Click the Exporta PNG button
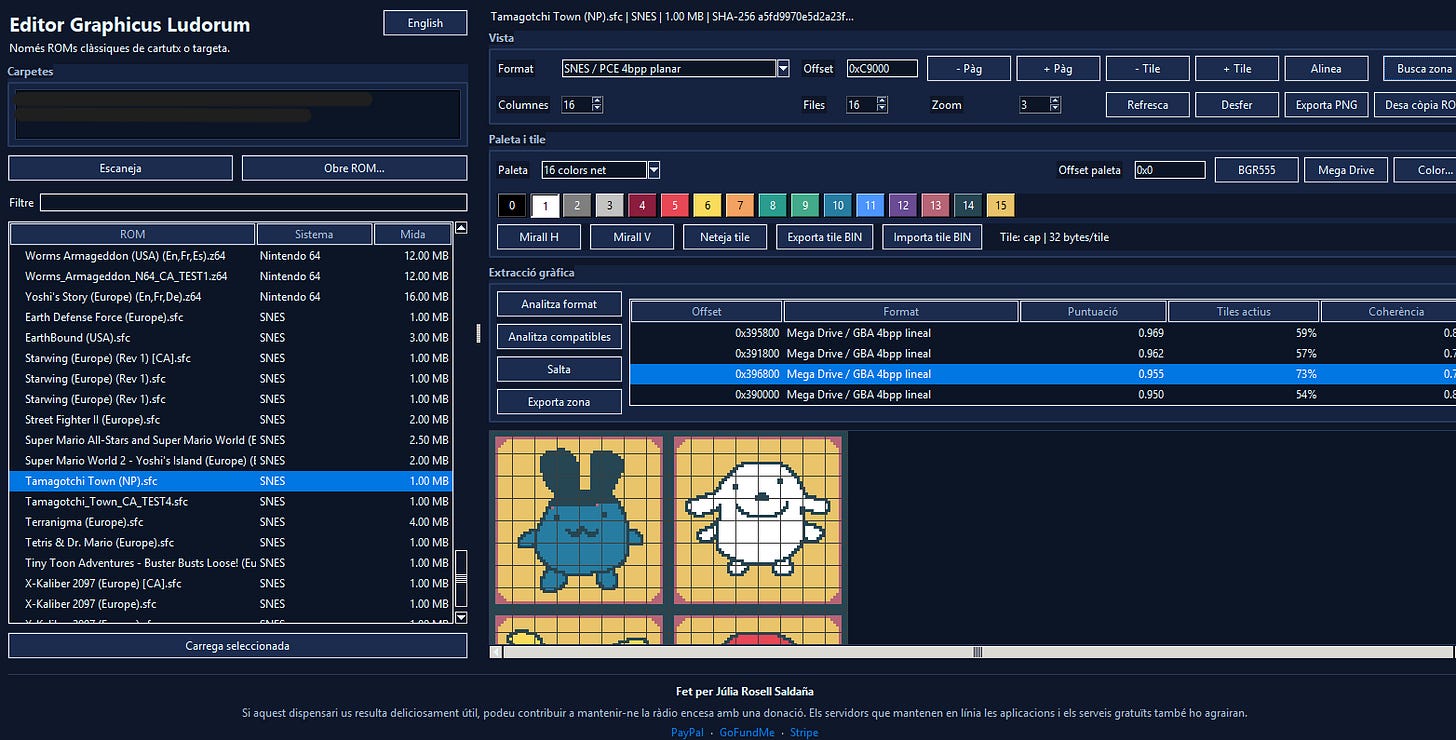The height and width of the screenshot is (740, 1456). pyautogui.click(x=1326, y=105)
